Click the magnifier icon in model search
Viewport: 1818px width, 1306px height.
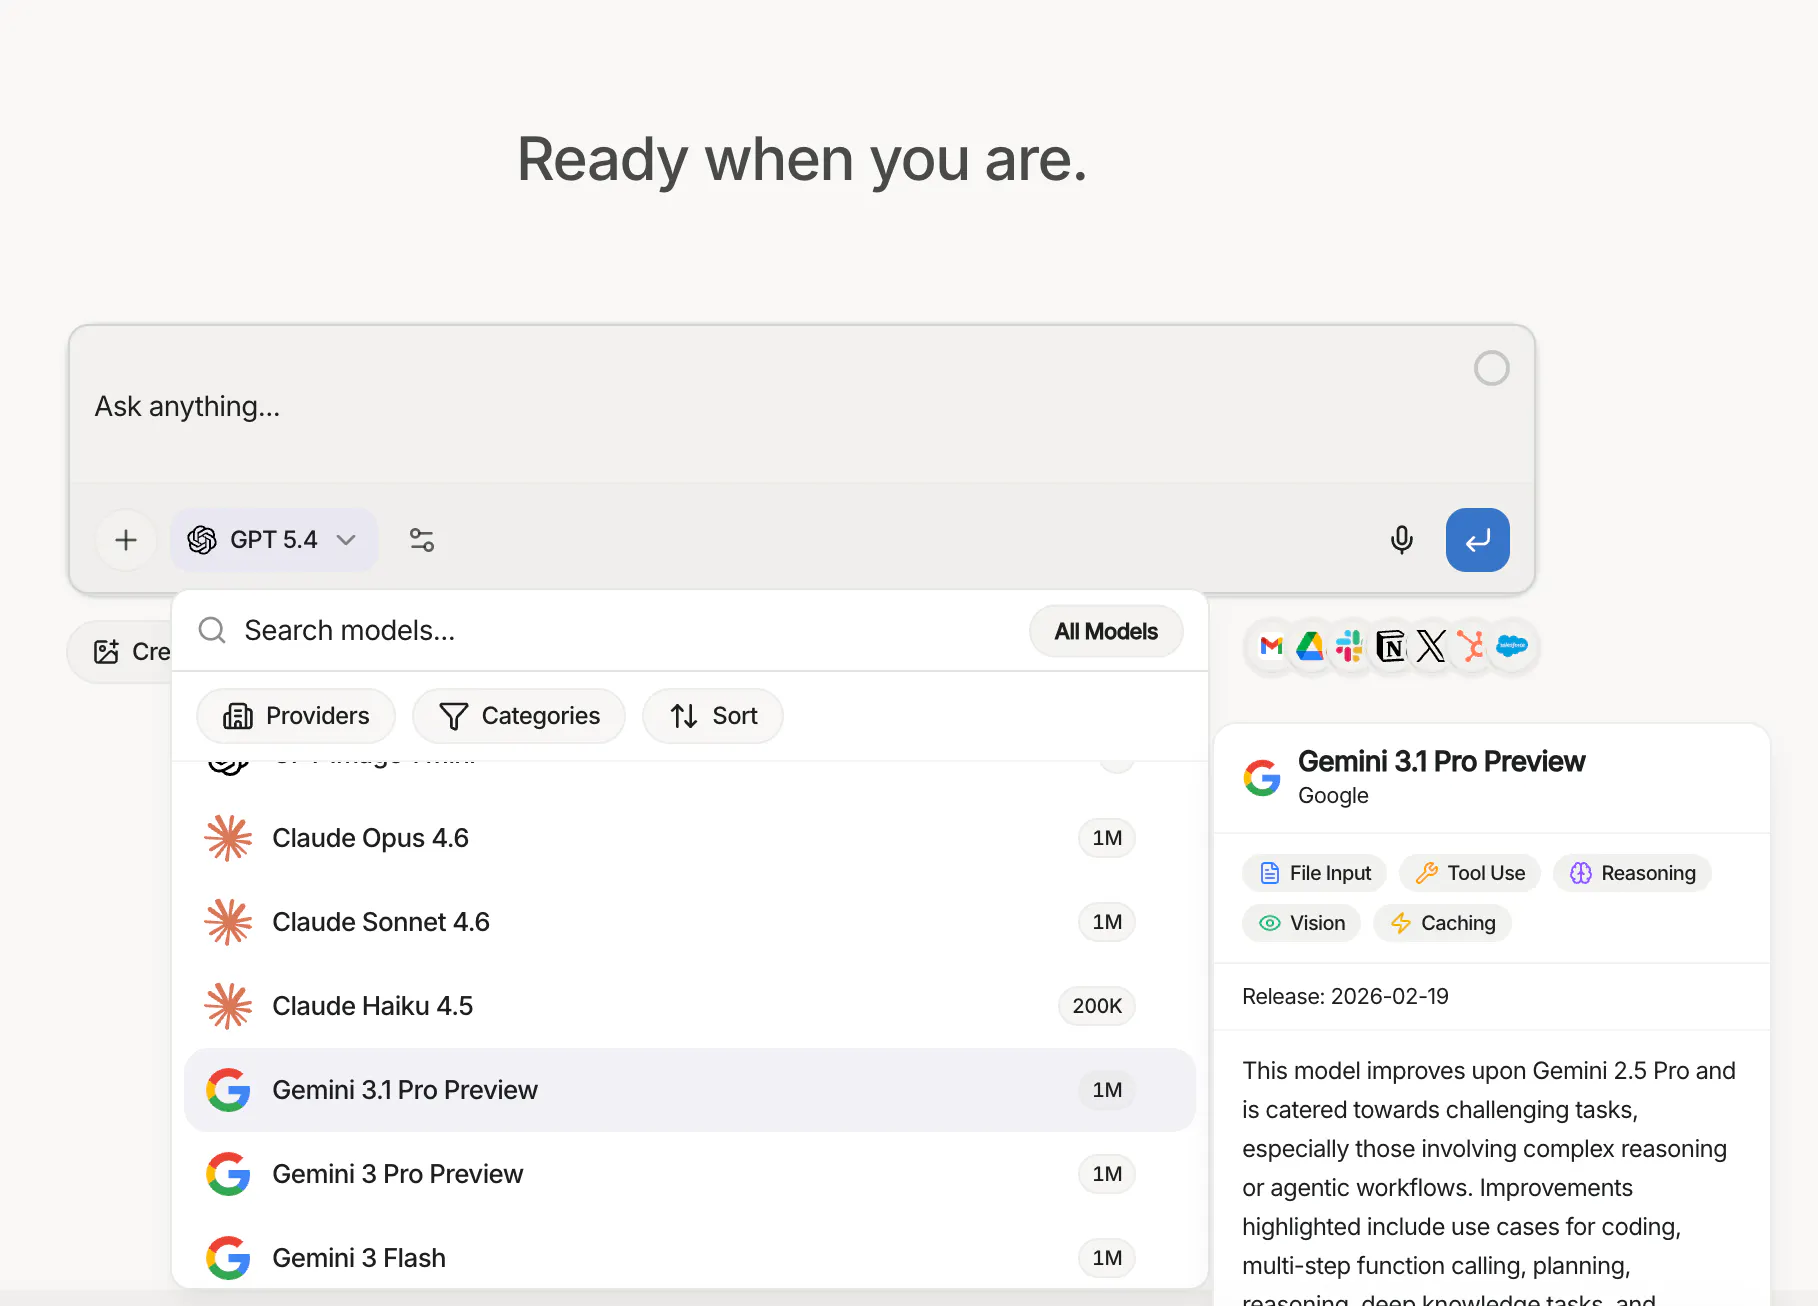click(212, 630)
